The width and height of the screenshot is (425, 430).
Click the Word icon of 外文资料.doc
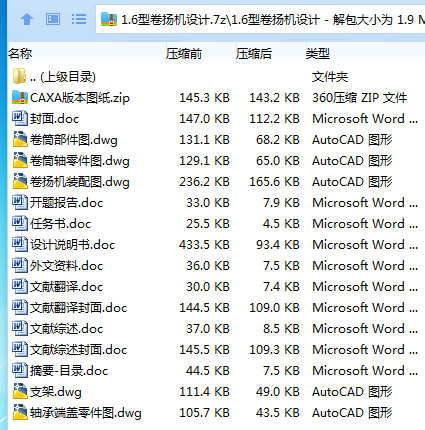20,265
